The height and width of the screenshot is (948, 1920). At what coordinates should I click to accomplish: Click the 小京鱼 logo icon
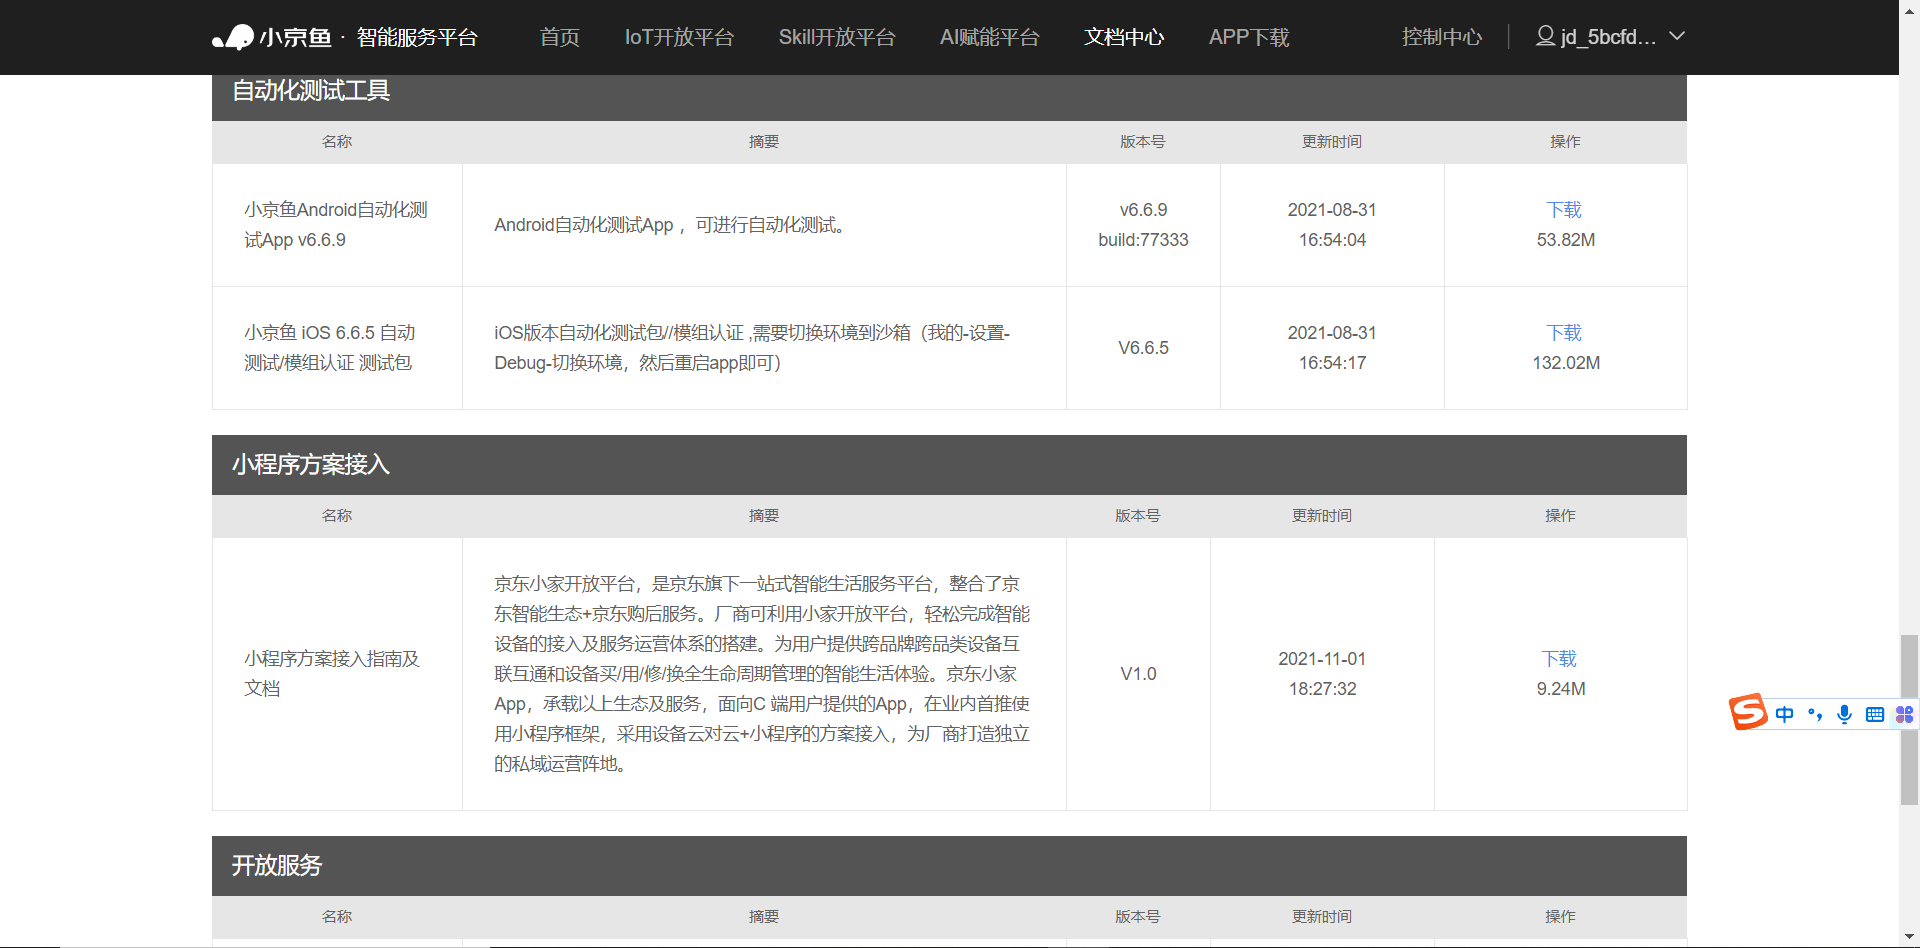[x=233, y=38]
